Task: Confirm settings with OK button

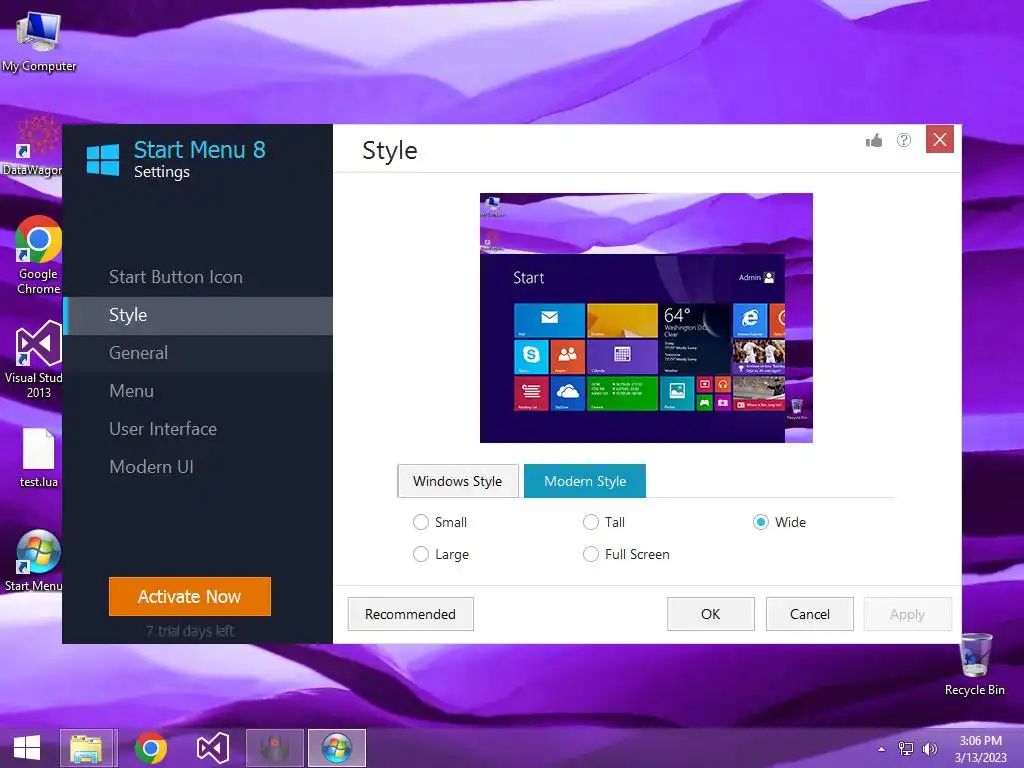Action: pyautogui.click(x=711, y=614)
